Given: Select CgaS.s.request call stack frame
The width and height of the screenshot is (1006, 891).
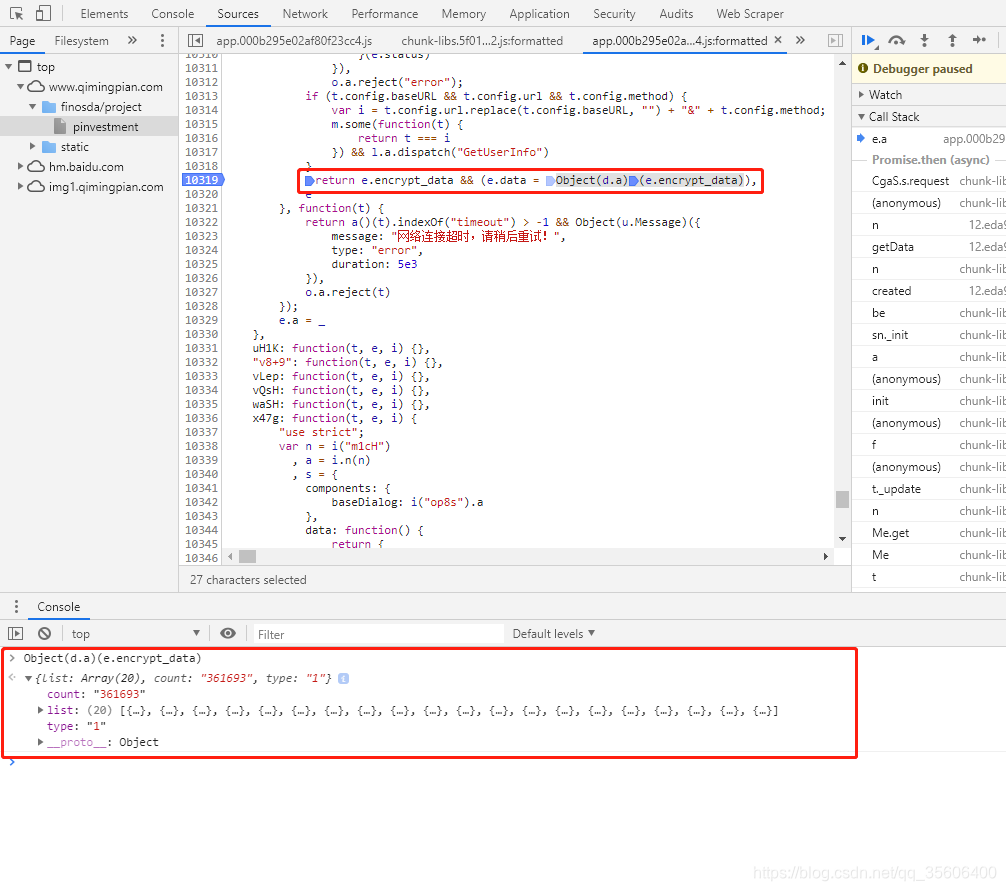Looking at the screenshot, I should tap(929, 181).
